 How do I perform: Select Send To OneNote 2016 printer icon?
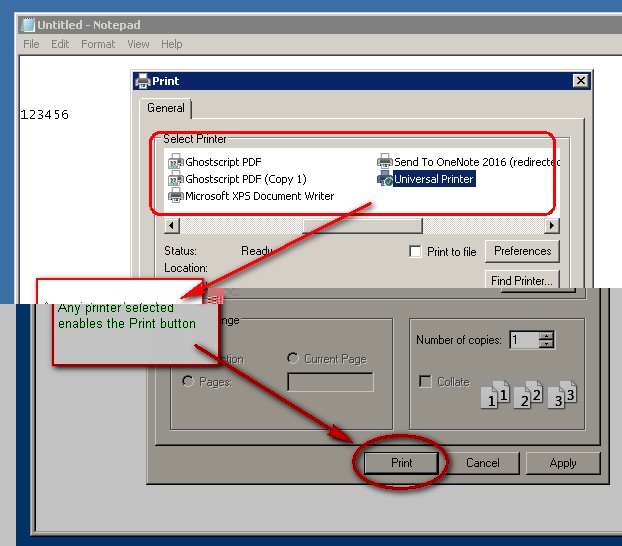[x=385, y=161]
